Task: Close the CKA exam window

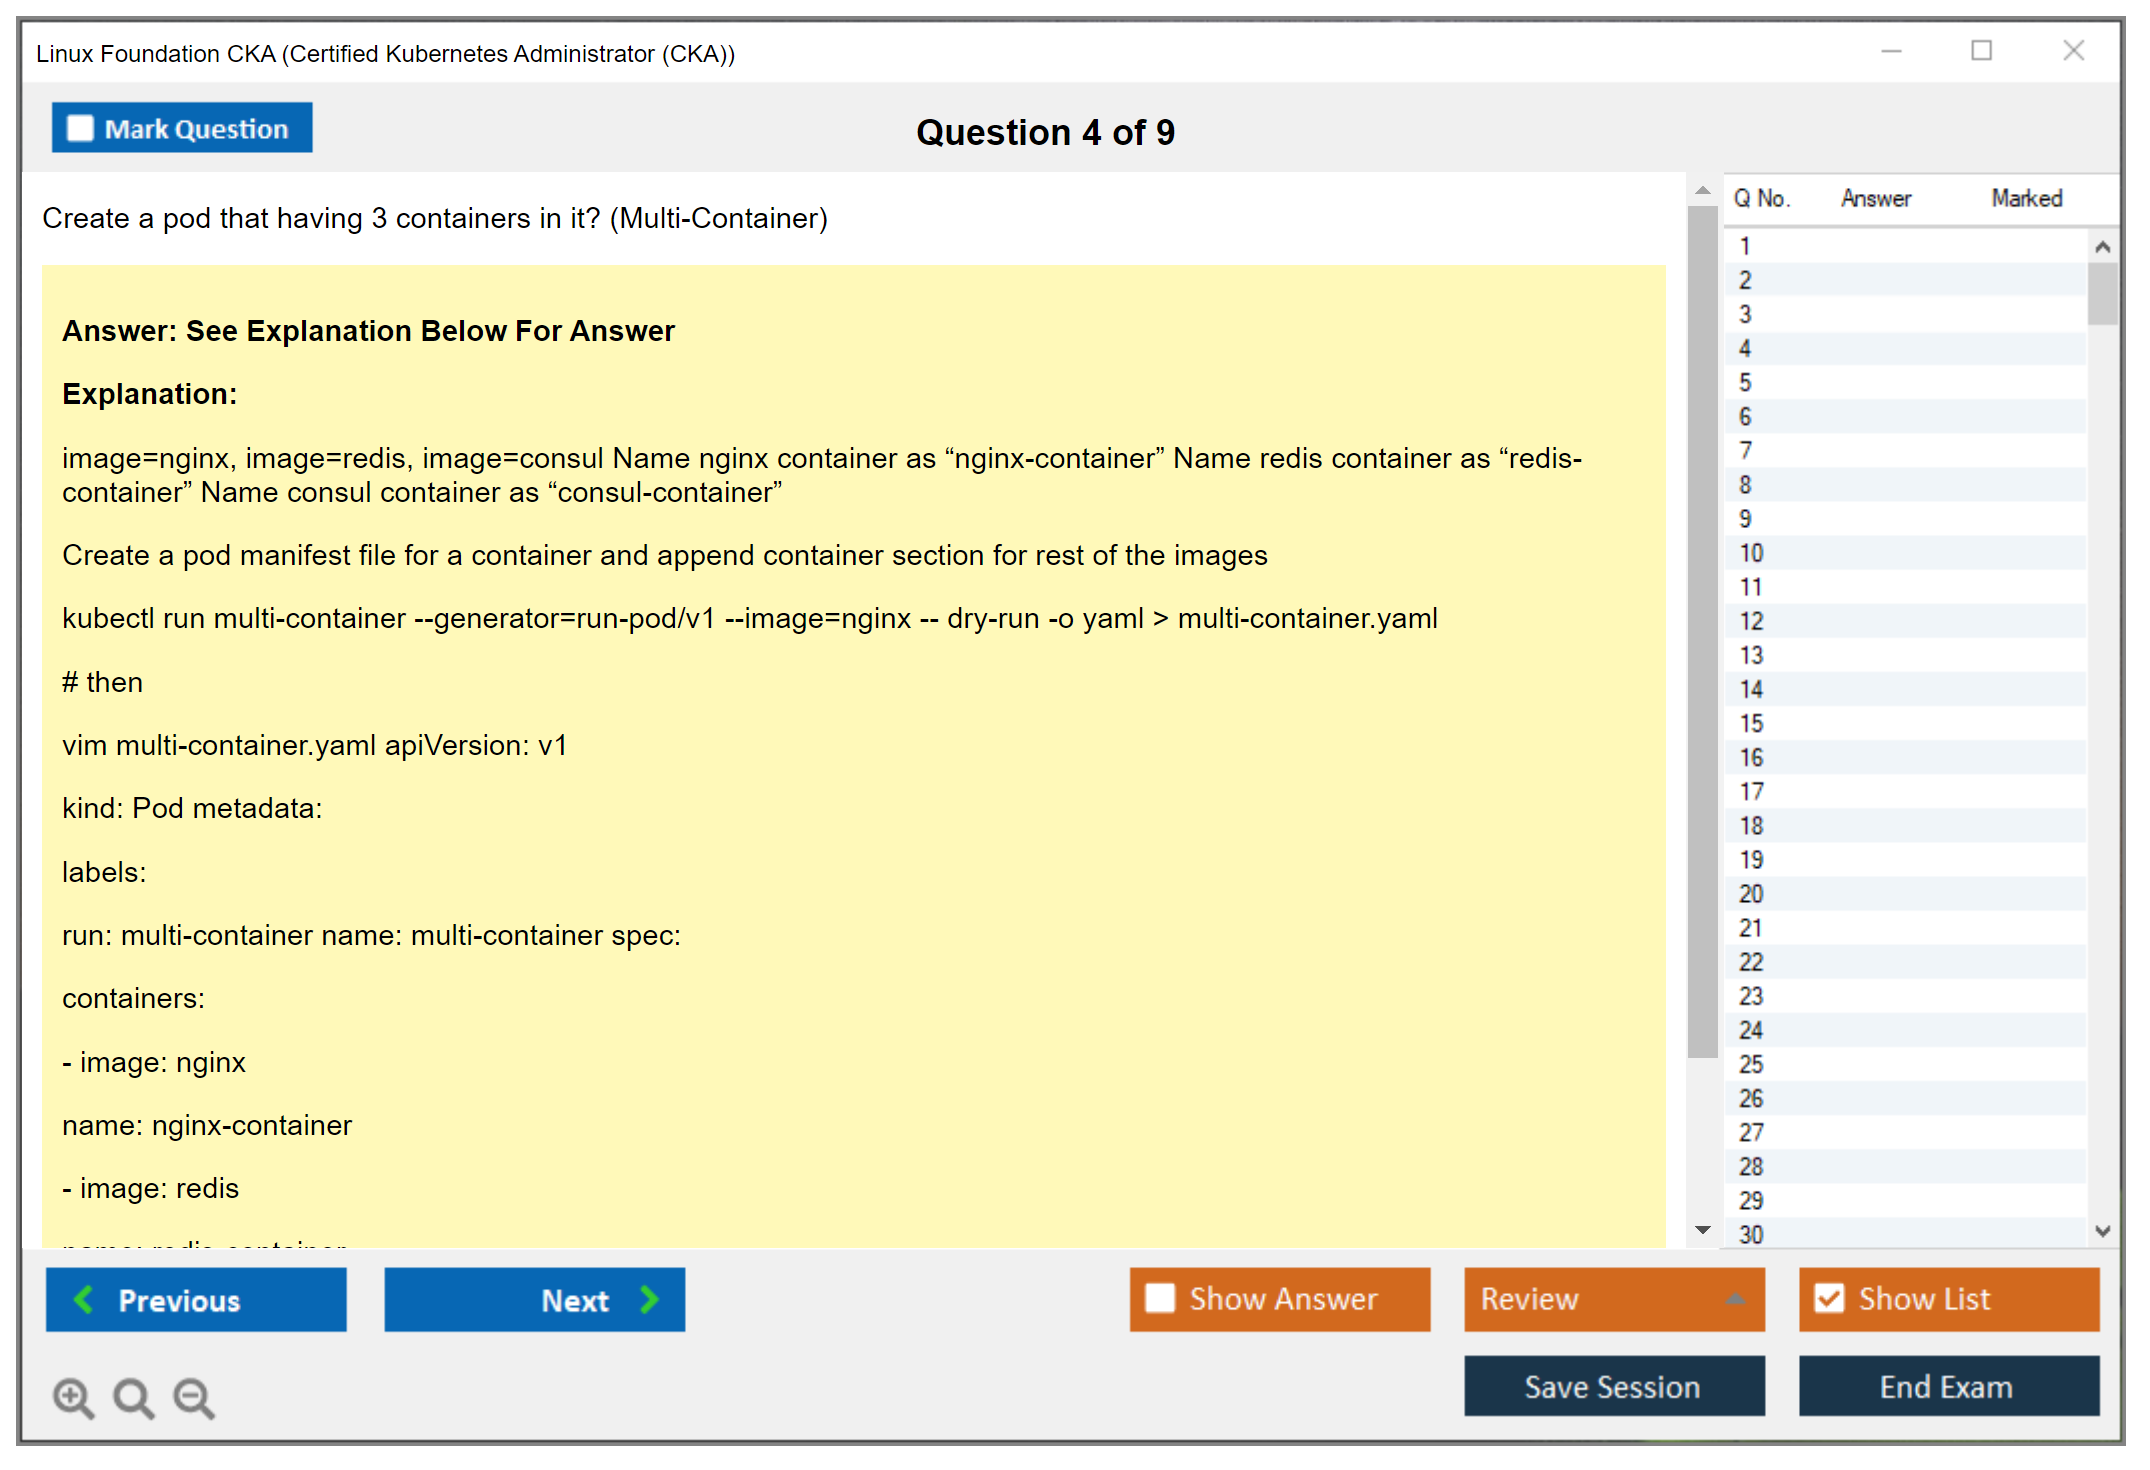Action: click(2073, 51)
